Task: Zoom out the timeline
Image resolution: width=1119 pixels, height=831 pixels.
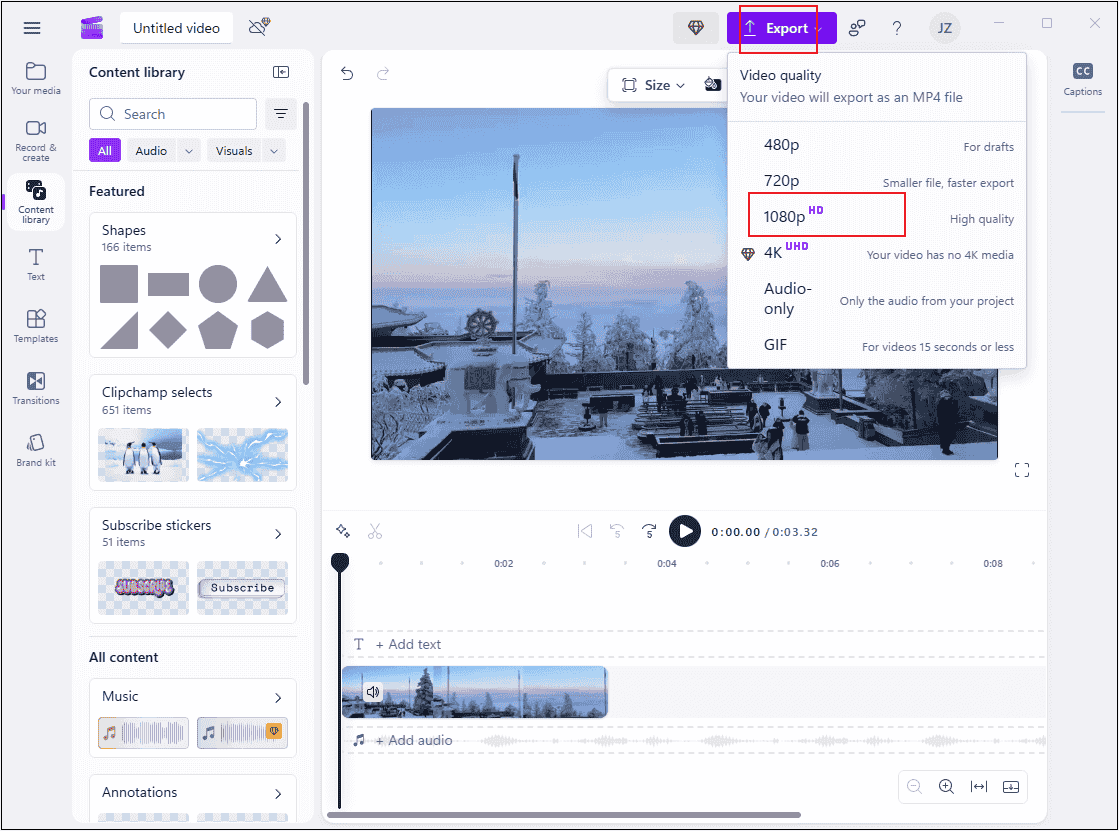Action: coord(914,786)
